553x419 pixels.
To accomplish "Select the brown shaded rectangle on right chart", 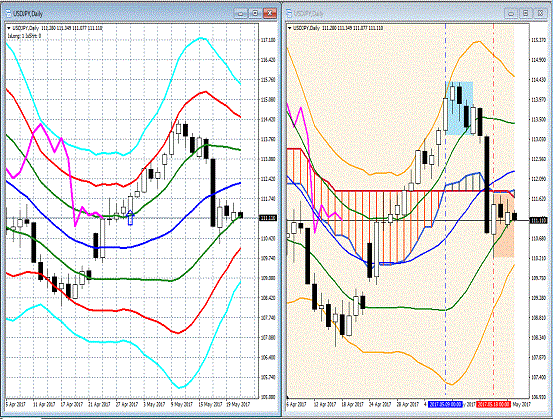I will point(504,224).
